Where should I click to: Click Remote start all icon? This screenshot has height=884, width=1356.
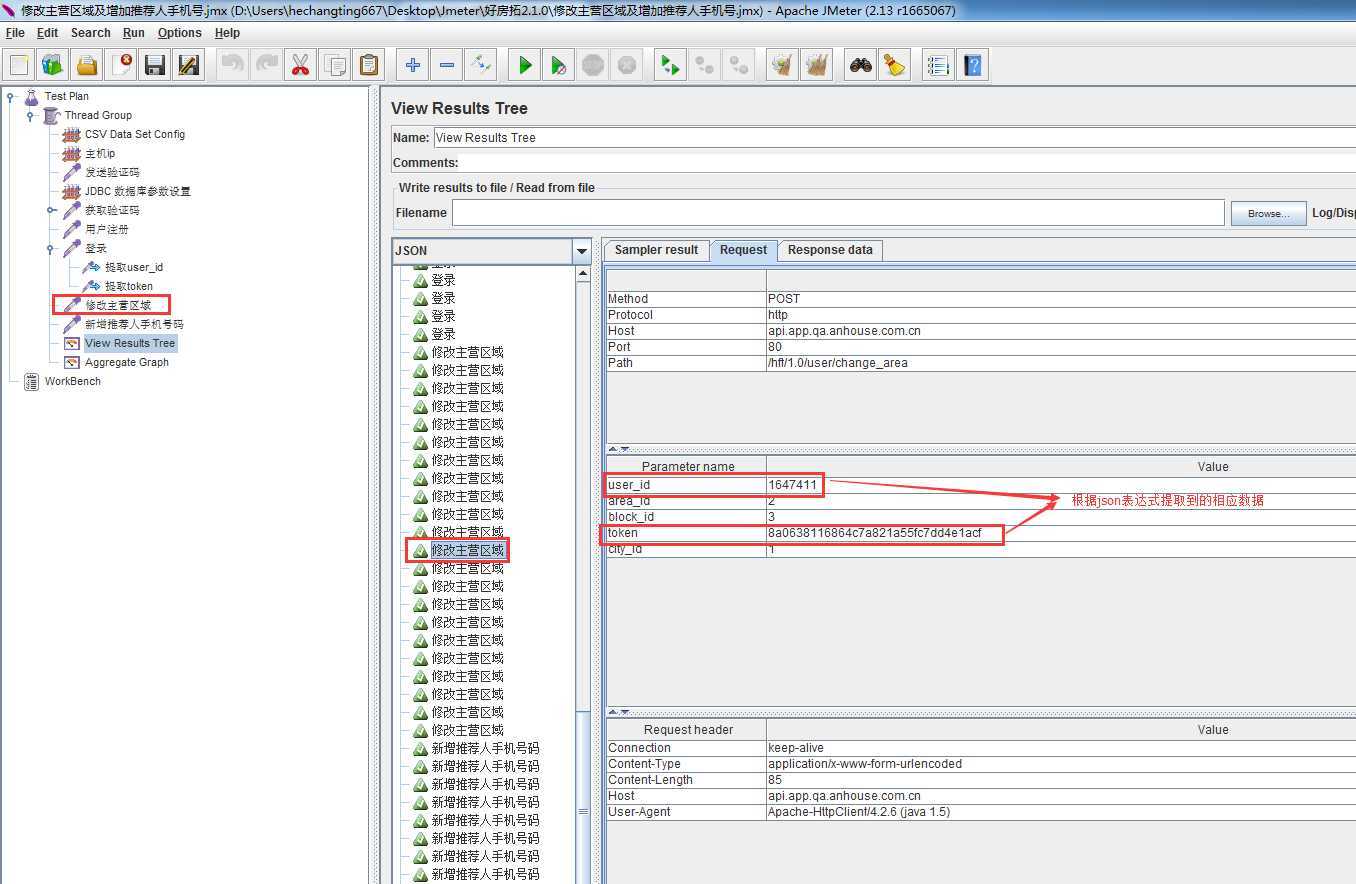(x=671, y=66)
